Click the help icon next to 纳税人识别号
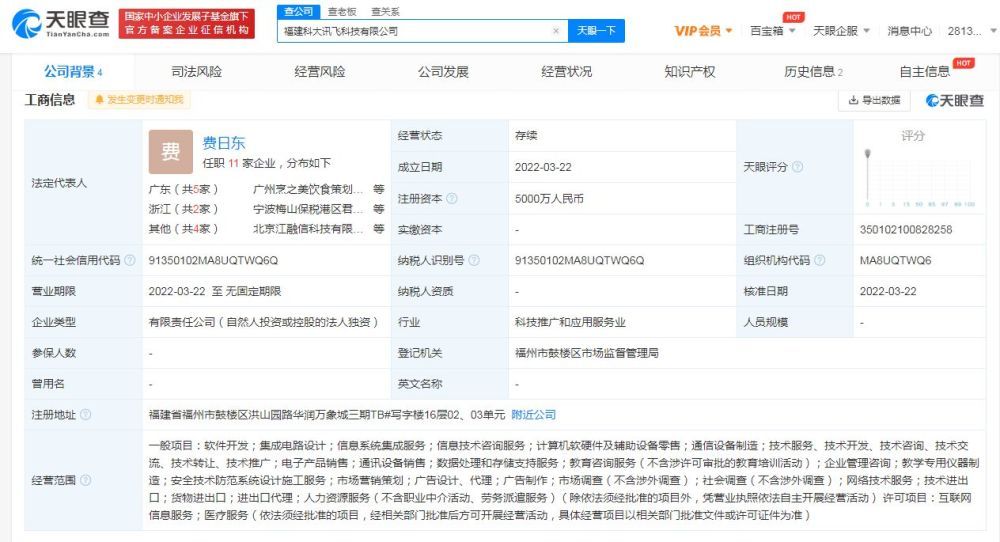Screen dimensions: 1000x542 click(x=474, y=260)
